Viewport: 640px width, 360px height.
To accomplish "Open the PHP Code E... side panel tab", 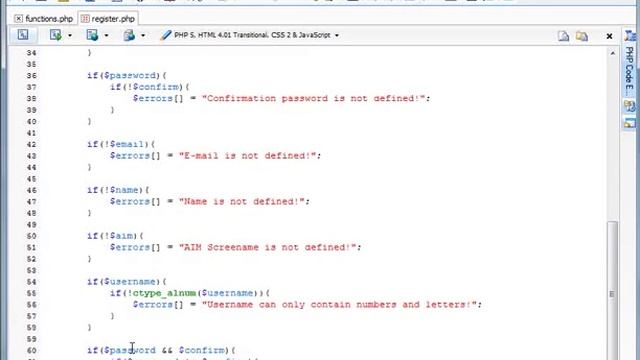I will [x=629, y=70].
